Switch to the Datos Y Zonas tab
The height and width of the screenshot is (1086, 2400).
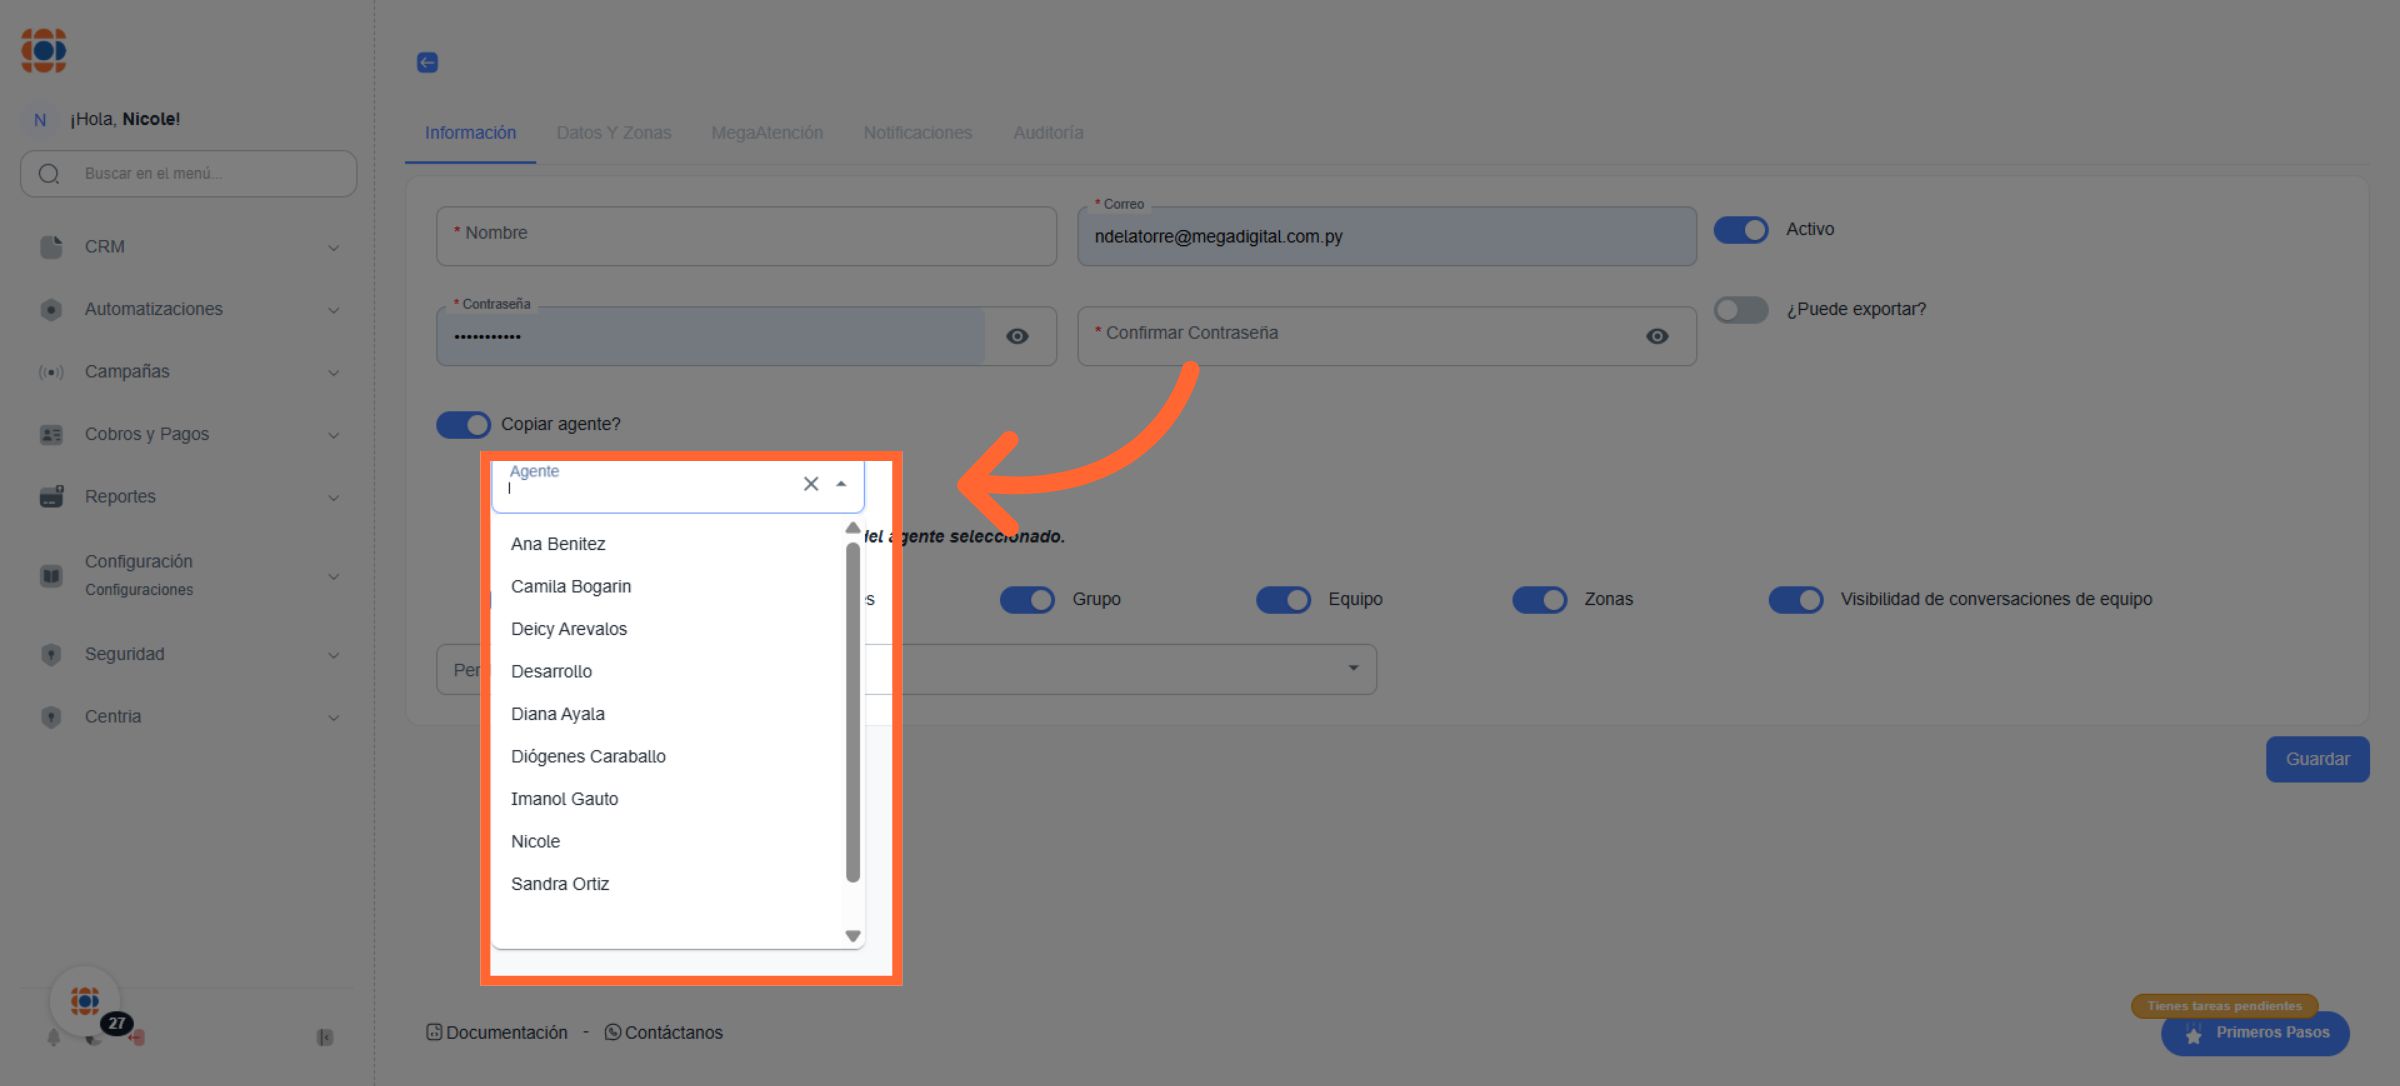click(613, 133)
